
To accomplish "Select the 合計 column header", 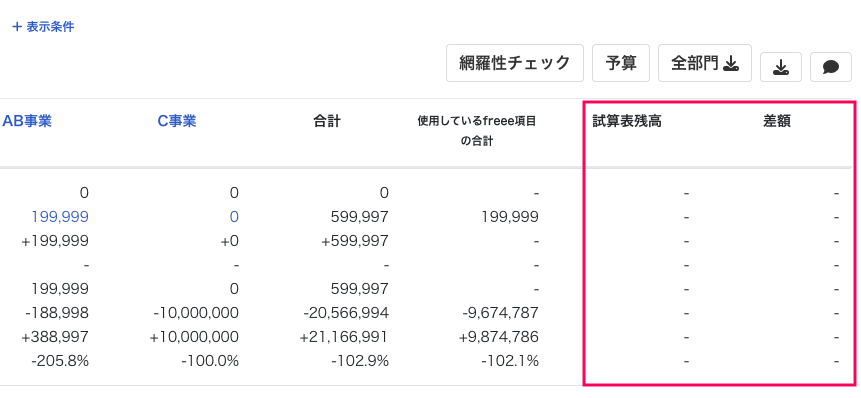I will pos(327,121).
